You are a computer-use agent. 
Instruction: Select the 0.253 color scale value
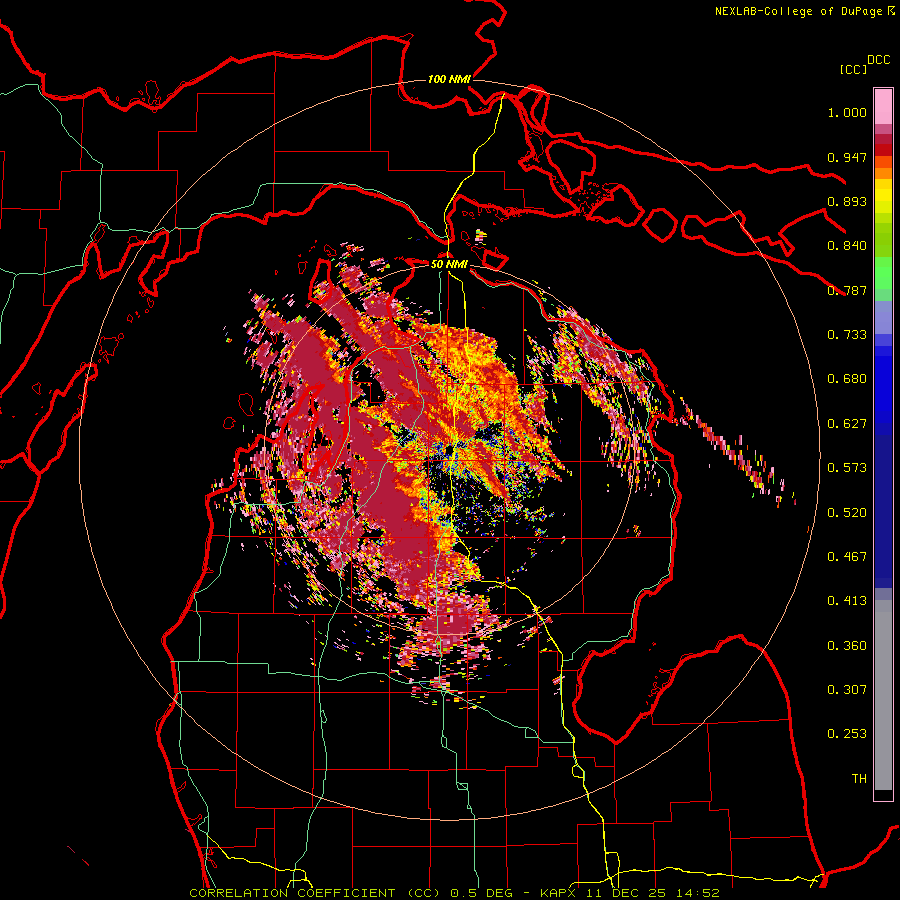847,734
